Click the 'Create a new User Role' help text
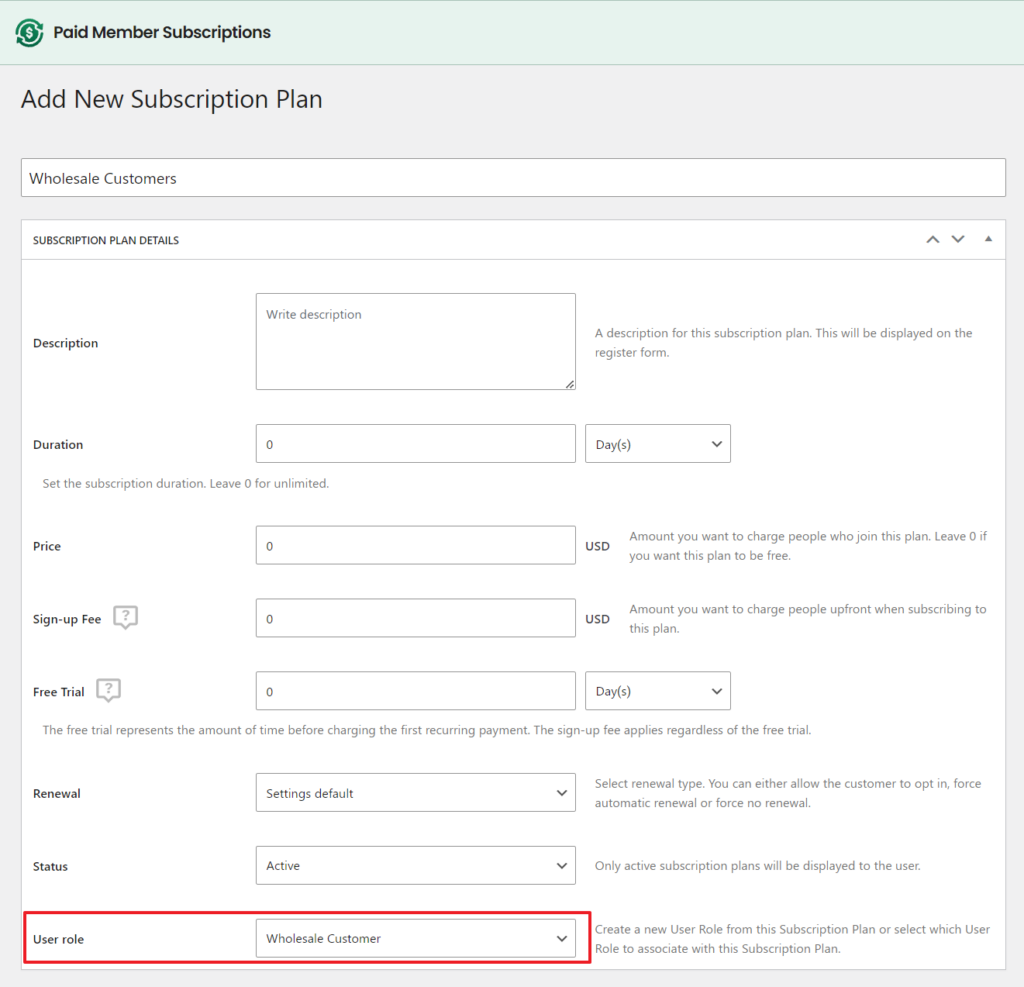 click(792, 939)
